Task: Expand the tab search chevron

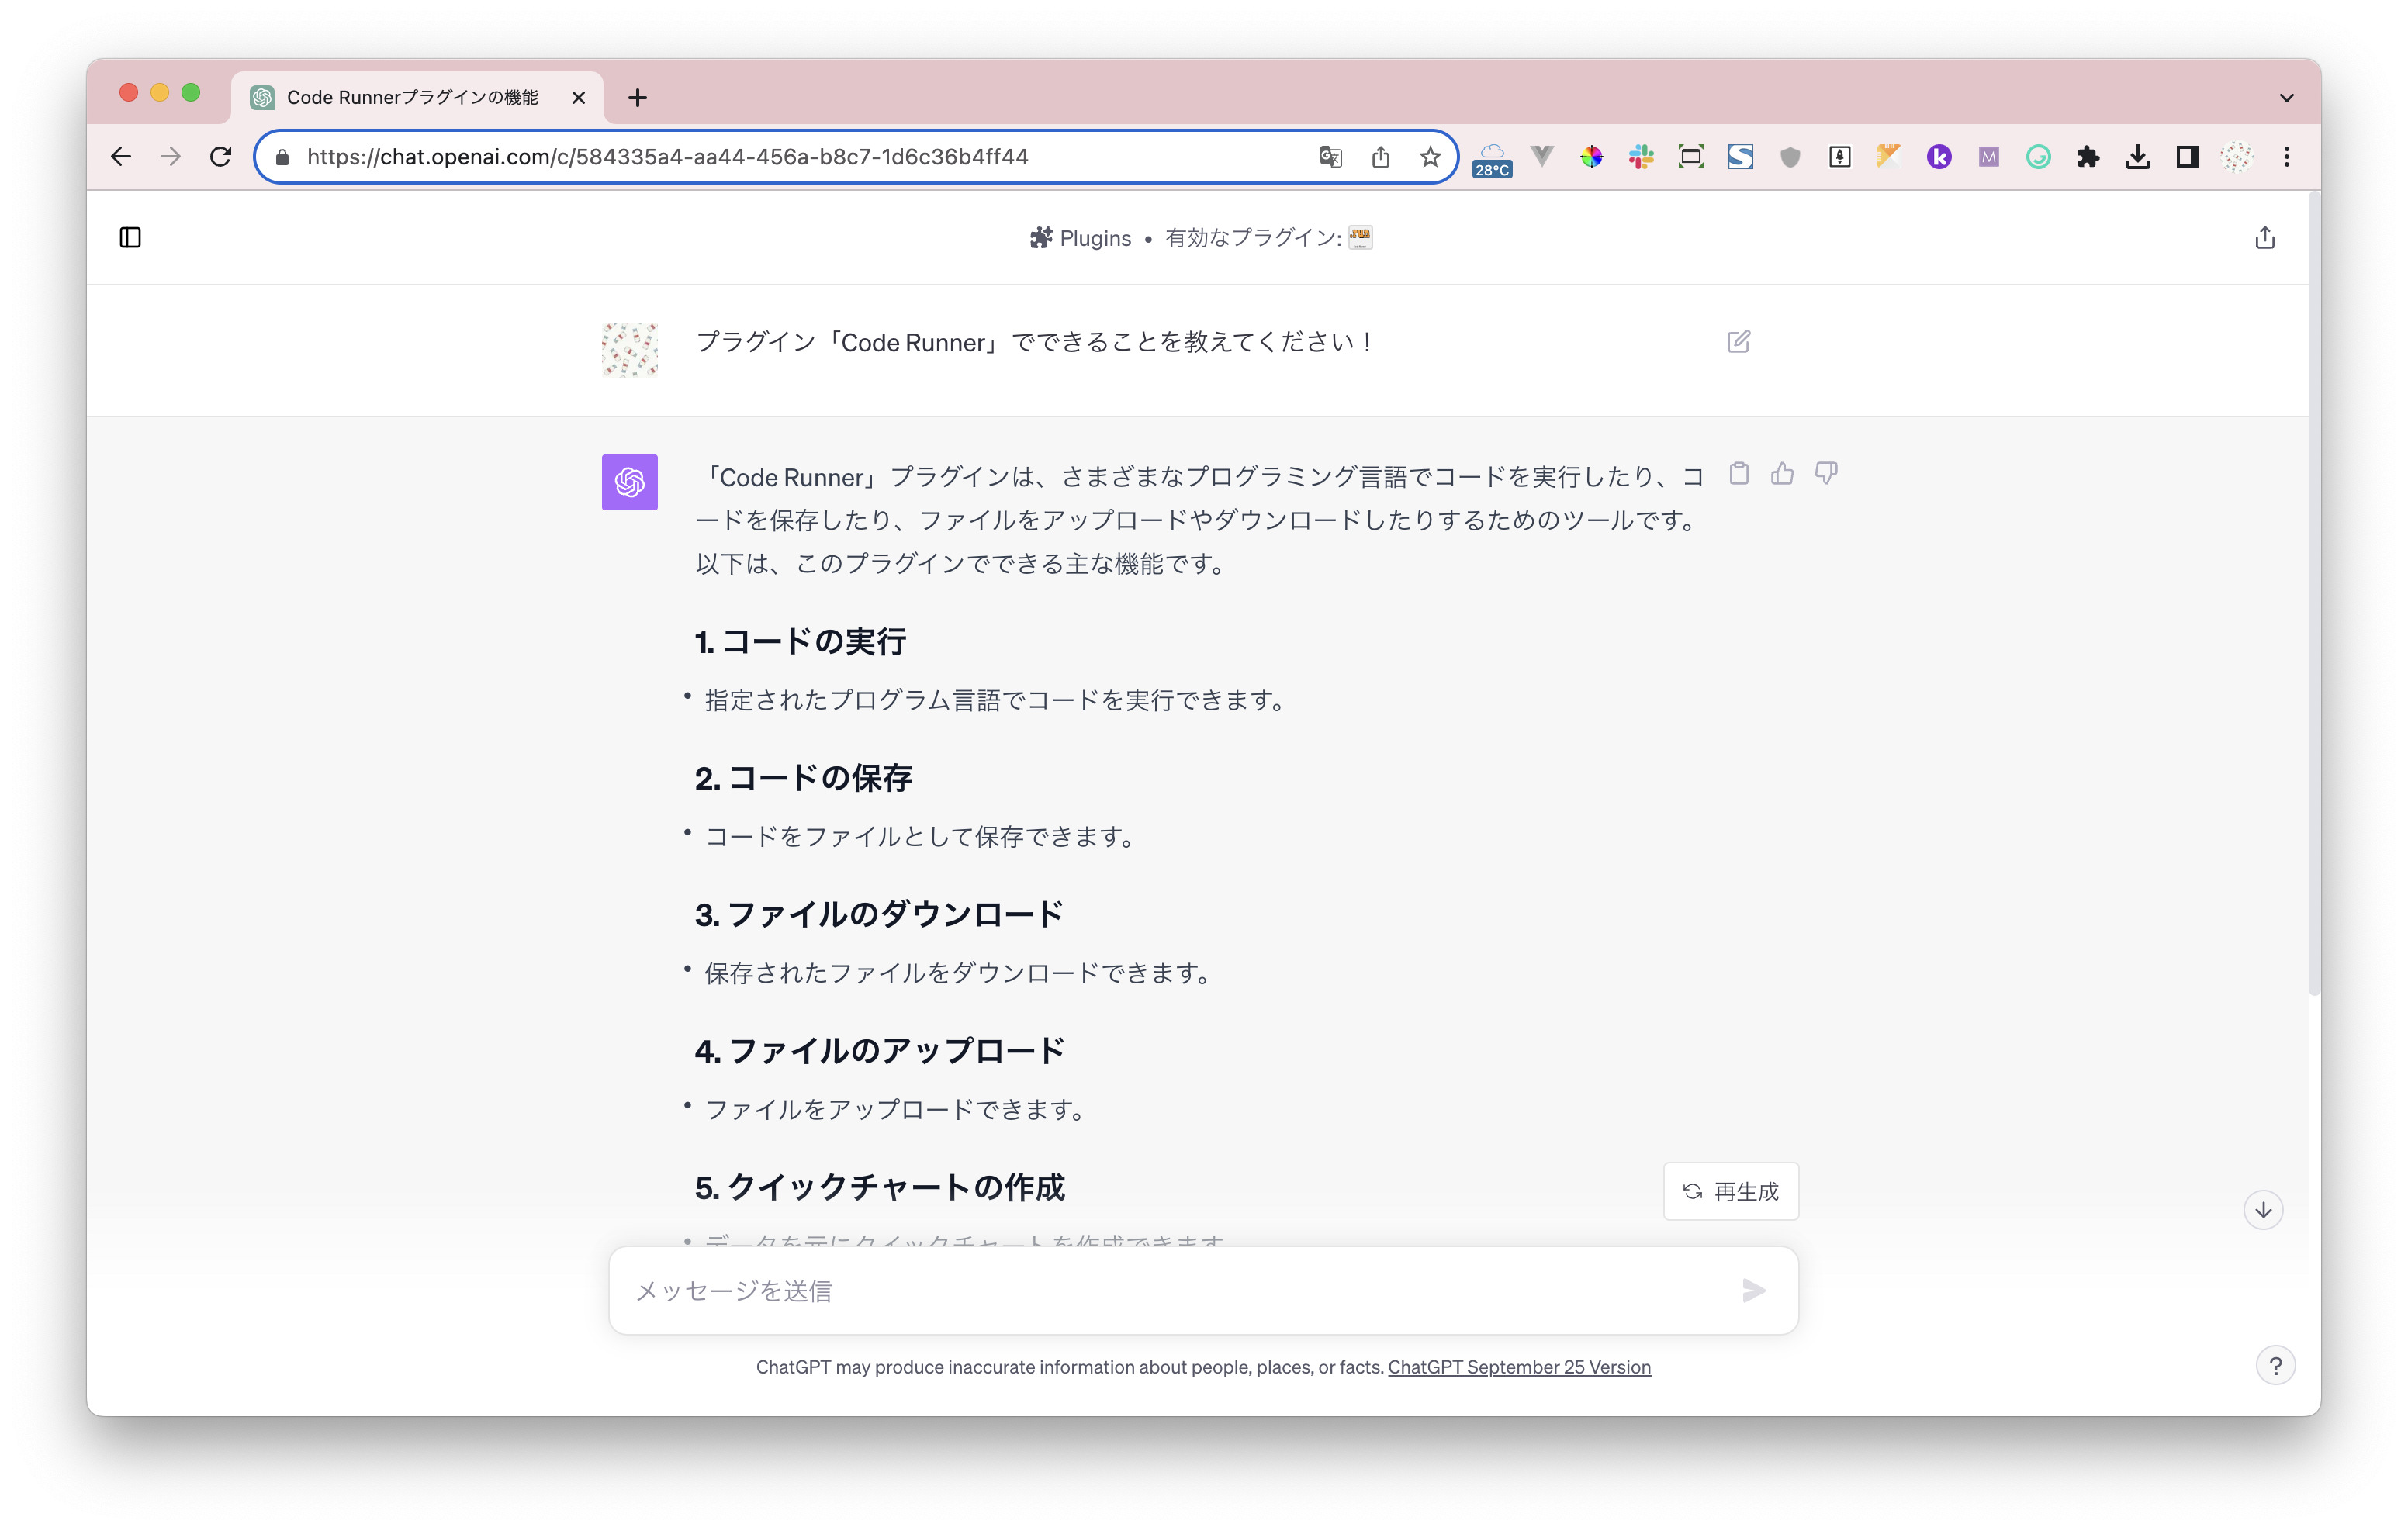Action: coord(2286,98)
